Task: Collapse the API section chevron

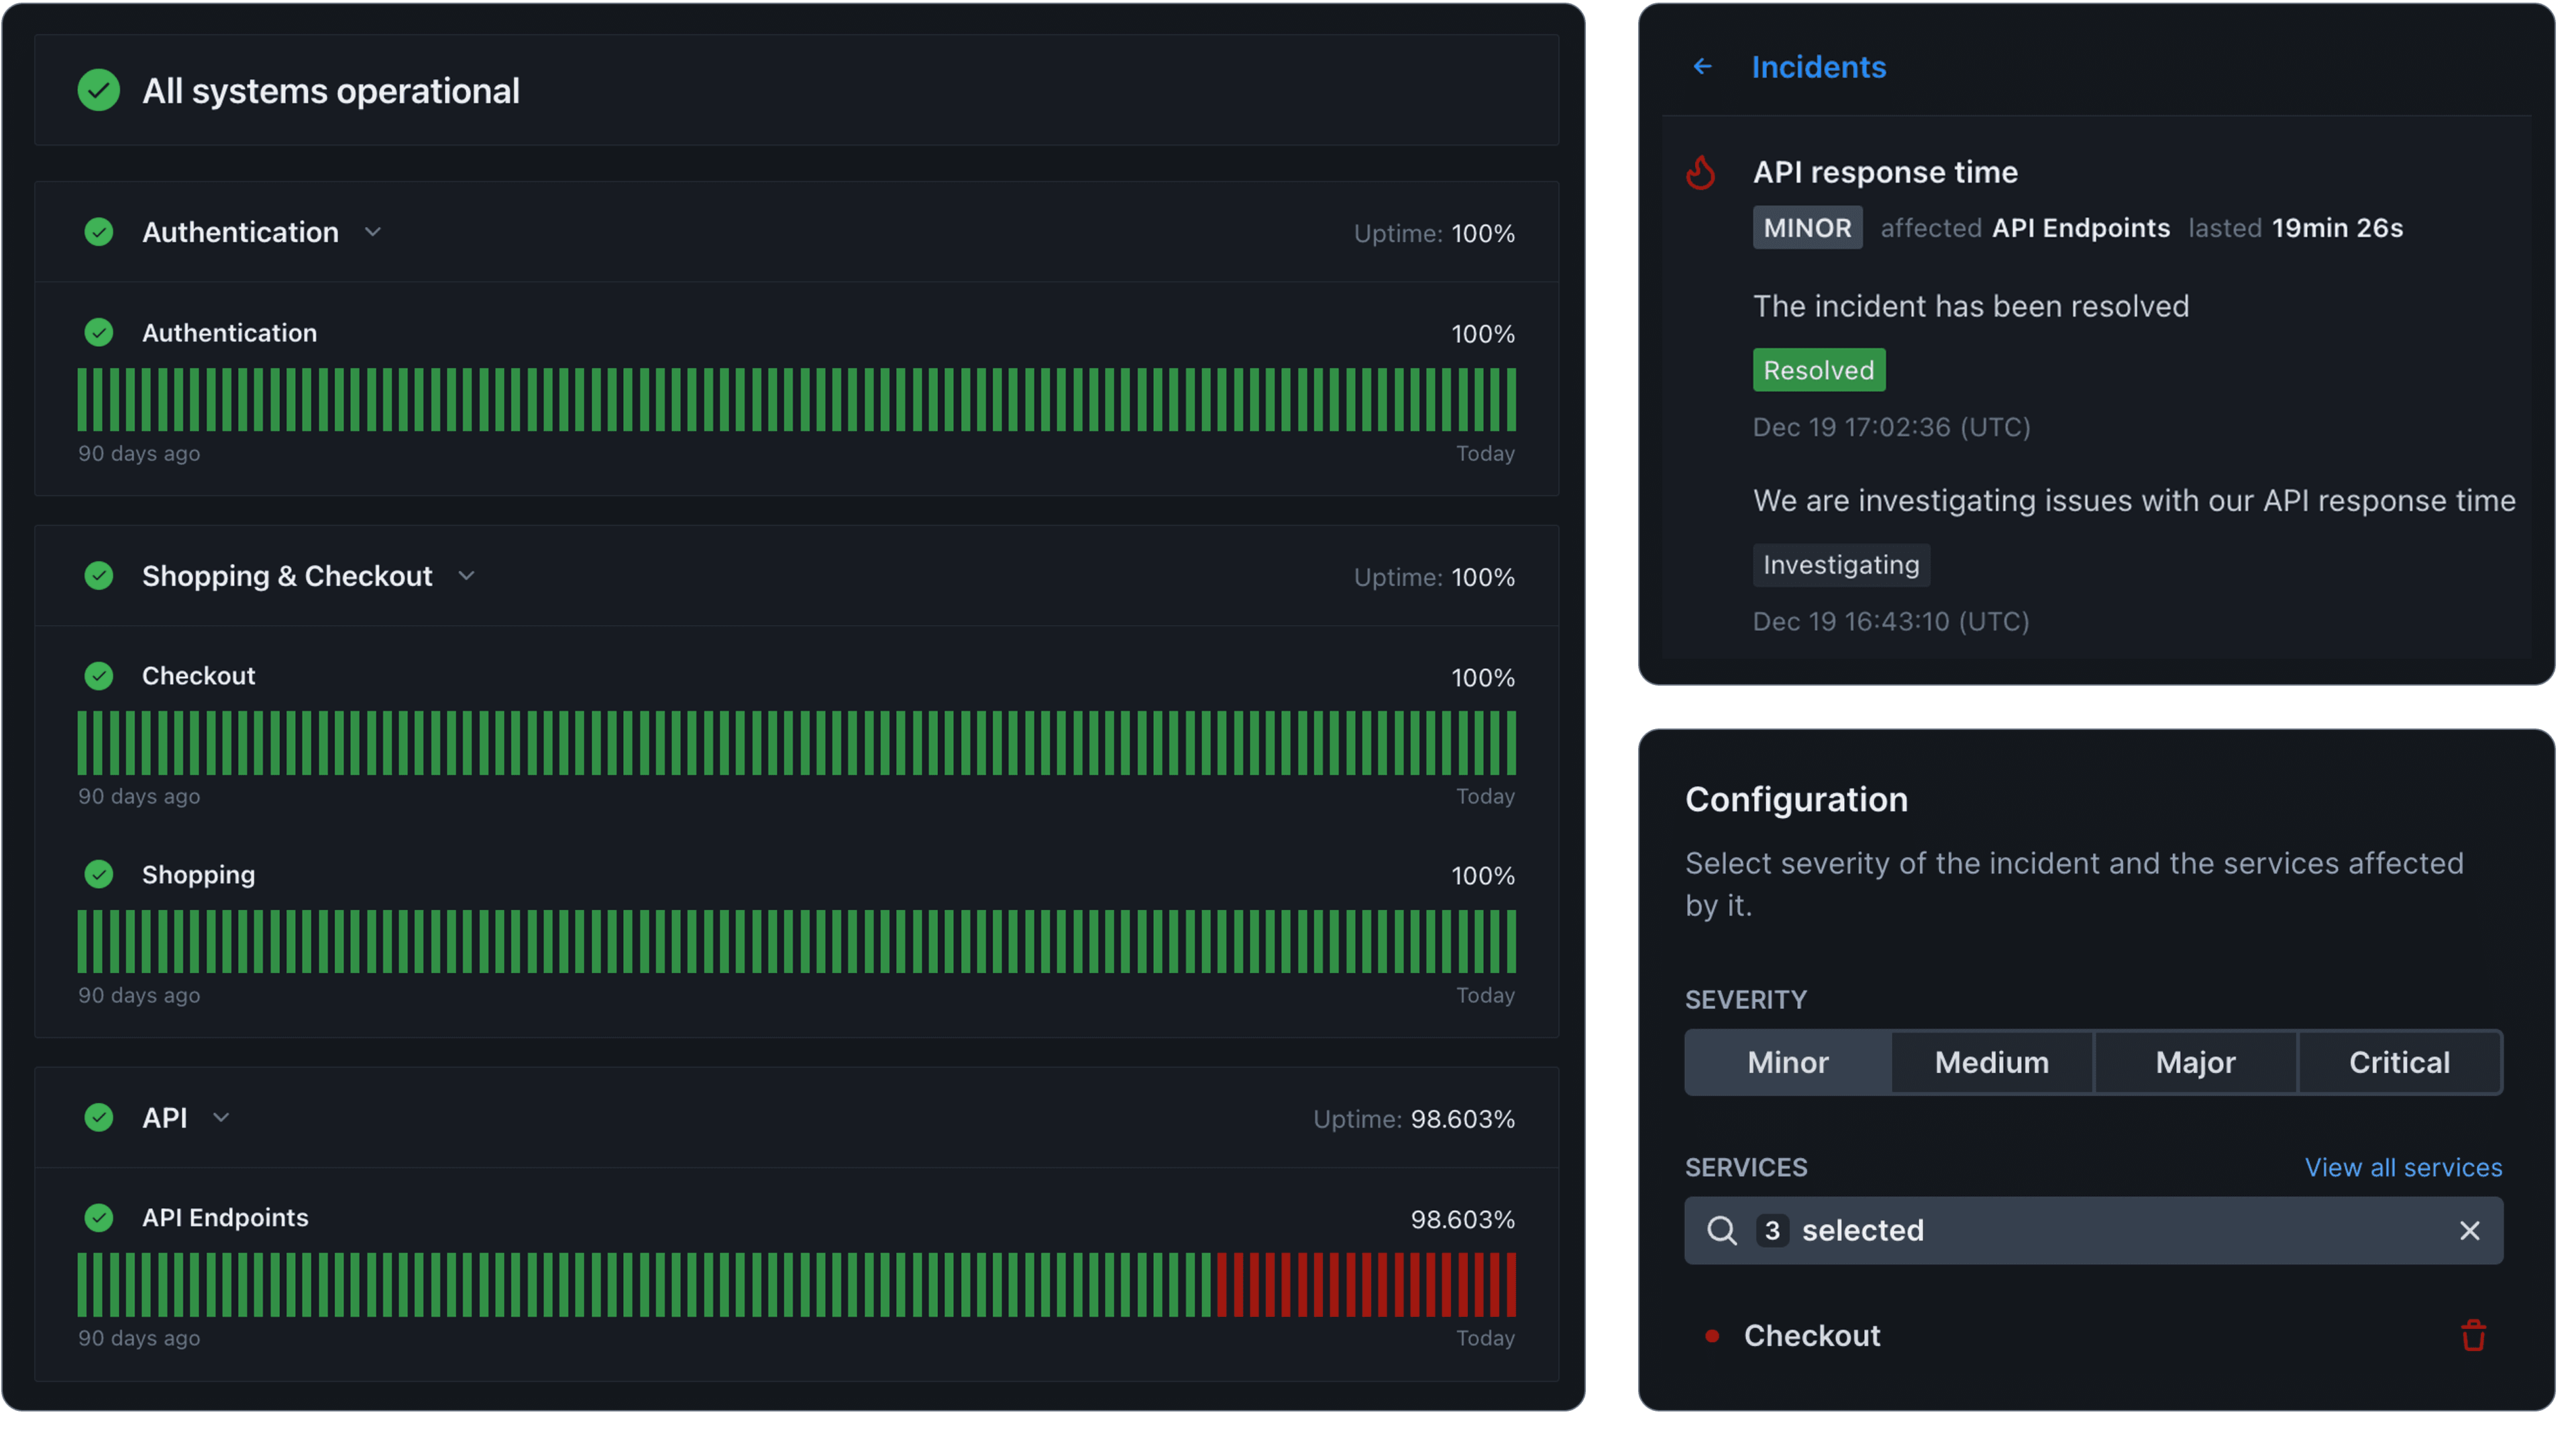Action: (x=221, y=1118)
